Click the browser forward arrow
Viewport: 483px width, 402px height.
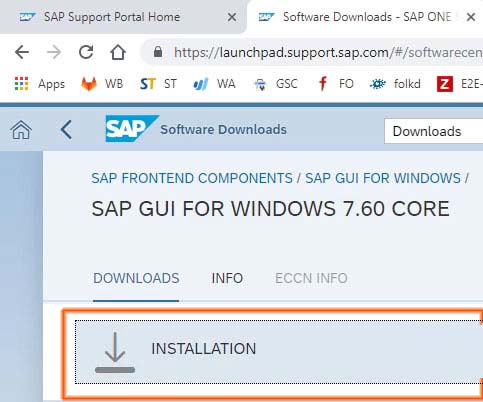pyautogui.click(x=54, y=52)
